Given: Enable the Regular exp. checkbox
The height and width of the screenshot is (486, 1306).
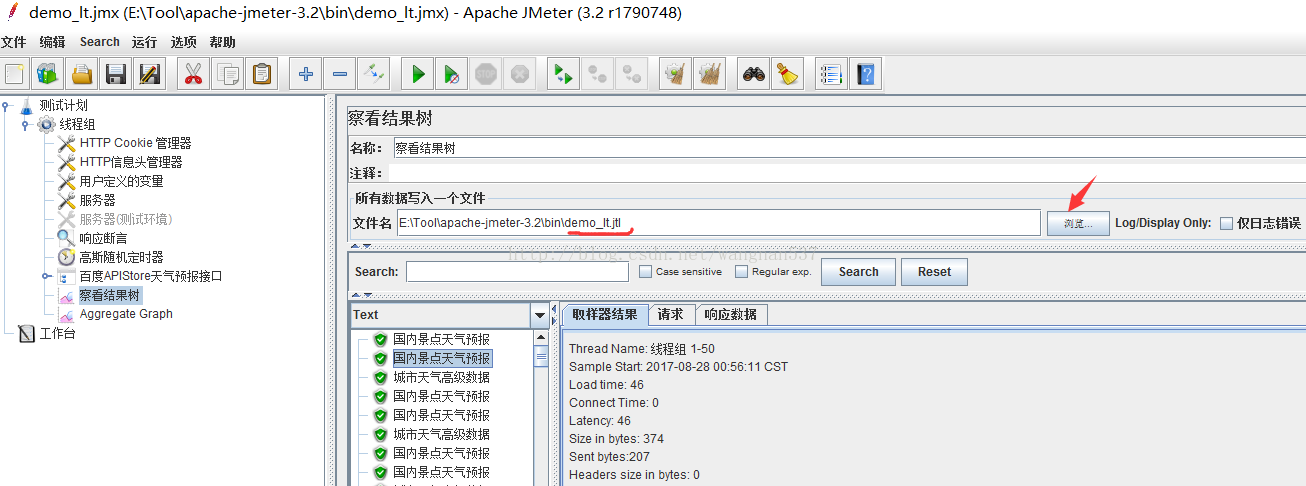Looking at the screenshot, I should [x=742, y=271].
